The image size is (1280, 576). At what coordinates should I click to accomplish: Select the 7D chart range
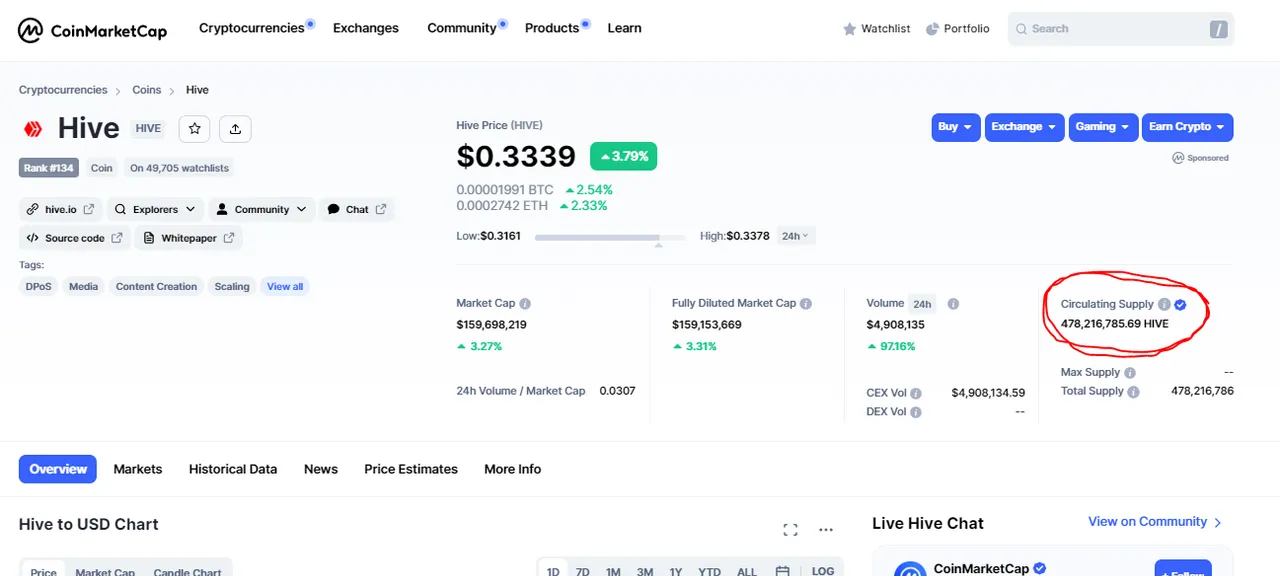pos(583,570)
